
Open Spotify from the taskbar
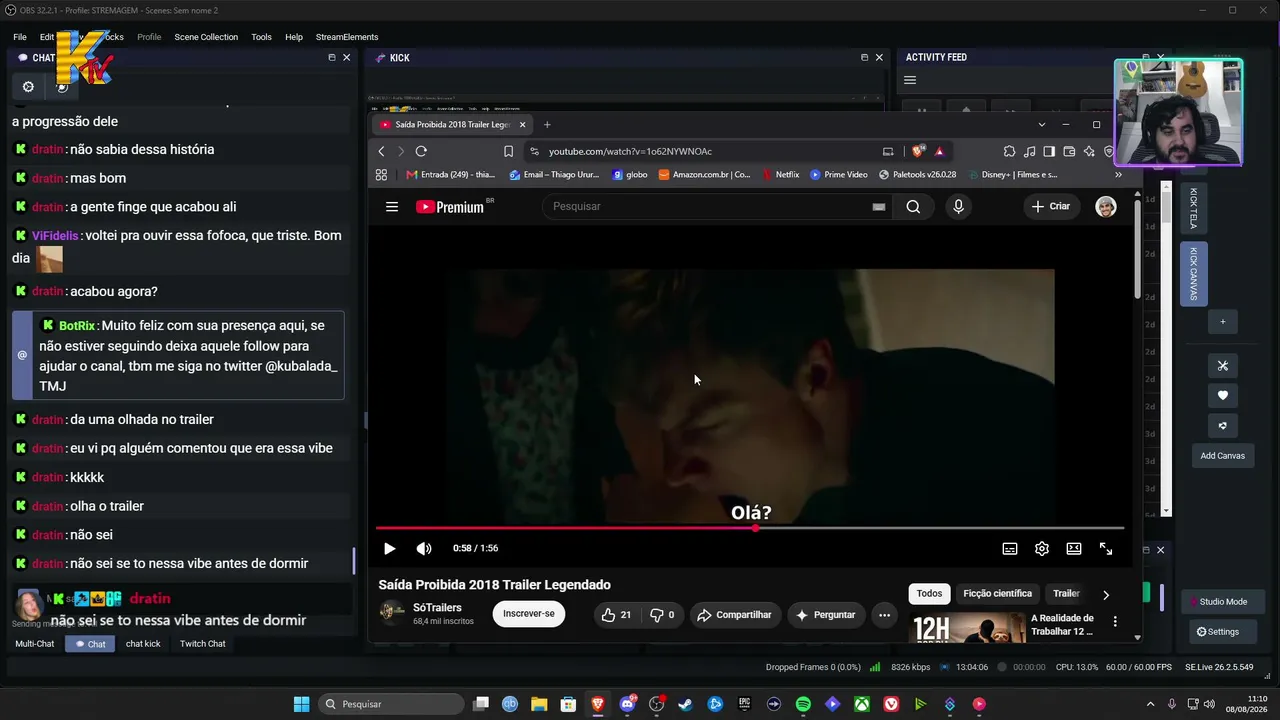click(803, 704)
